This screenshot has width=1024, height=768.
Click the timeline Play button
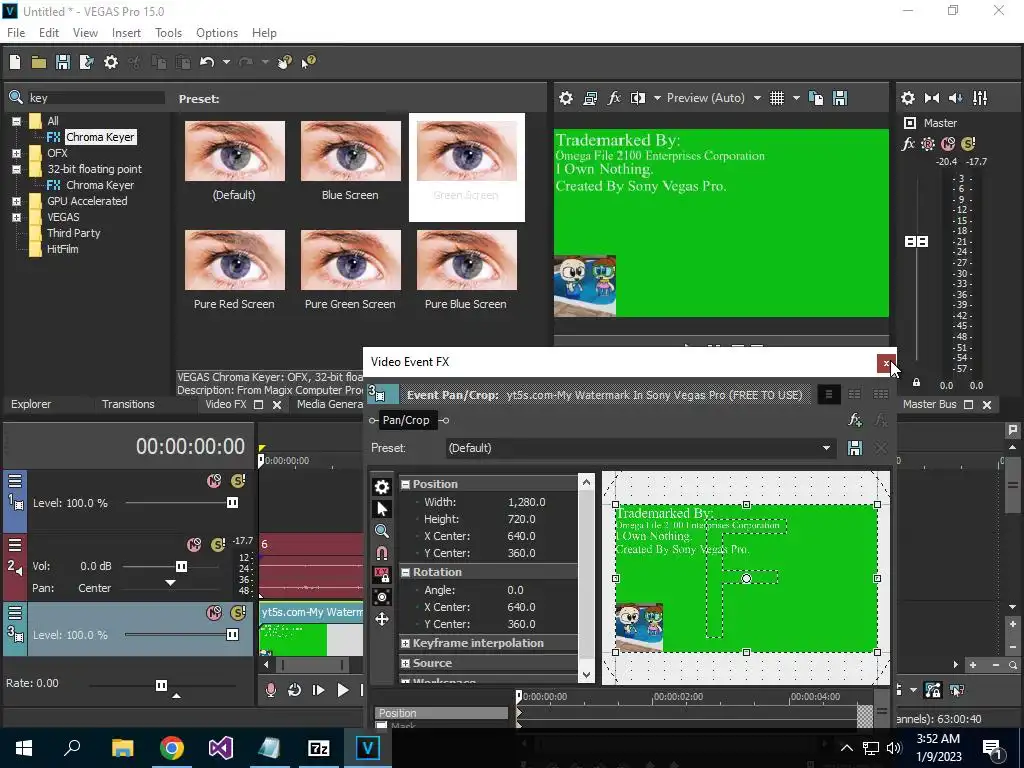coord(342,690)
